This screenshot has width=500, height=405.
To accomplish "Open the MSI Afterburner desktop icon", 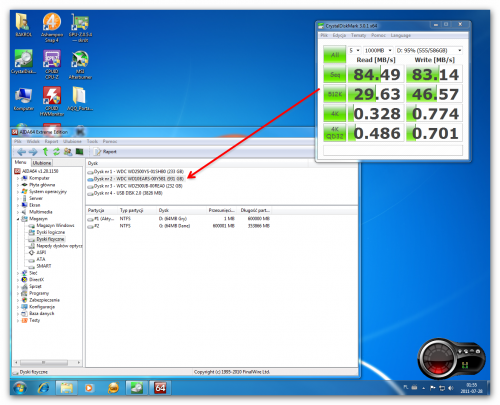I will (x=80, y=65).
